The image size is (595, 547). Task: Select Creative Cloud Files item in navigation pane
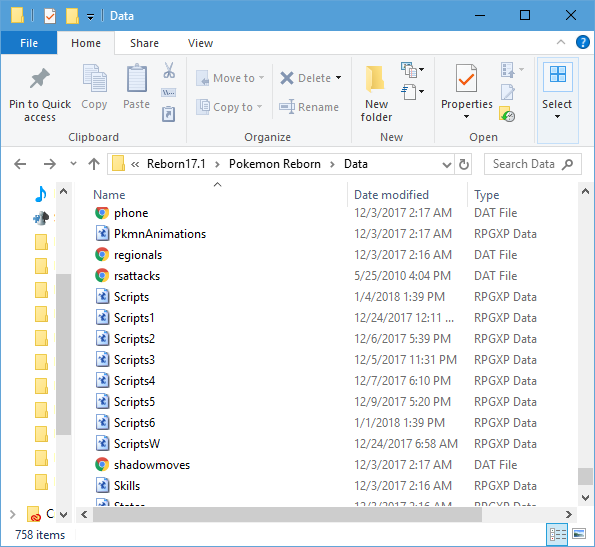pyautogui.click(x=41, y=514)
